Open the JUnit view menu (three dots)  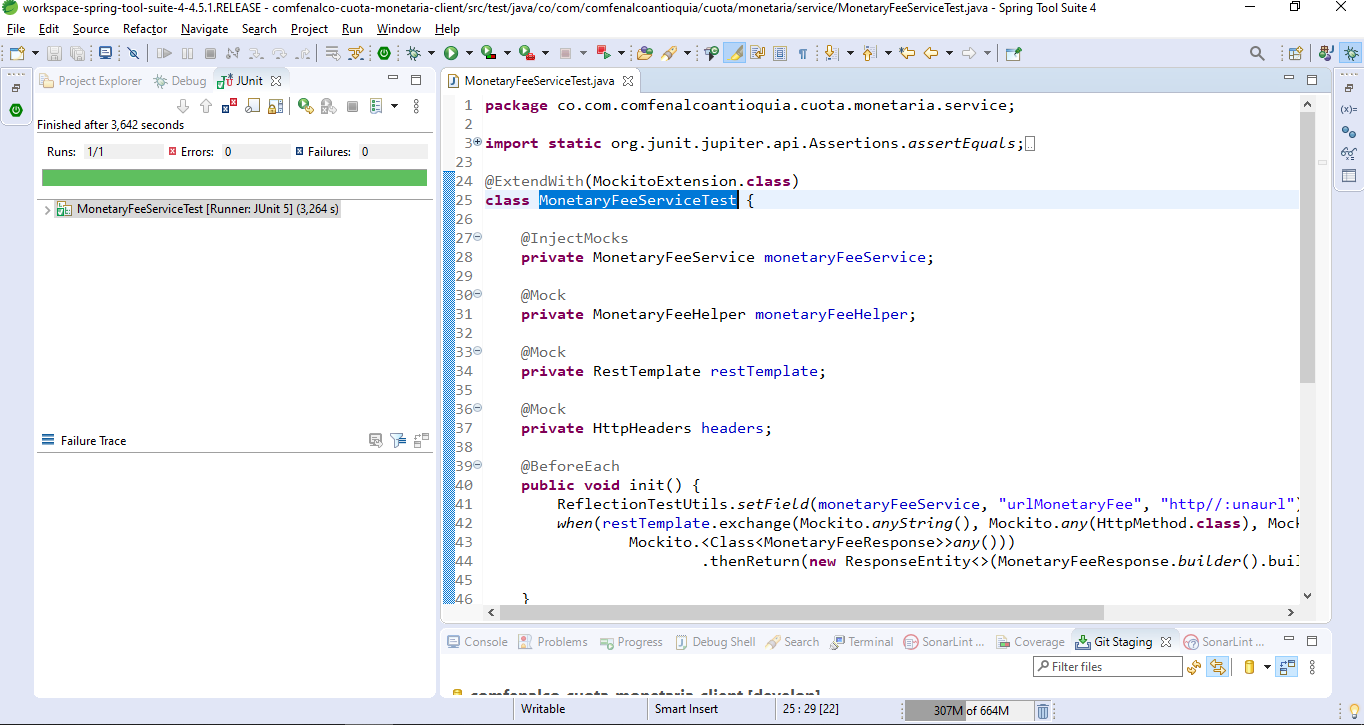click(416, 105)
